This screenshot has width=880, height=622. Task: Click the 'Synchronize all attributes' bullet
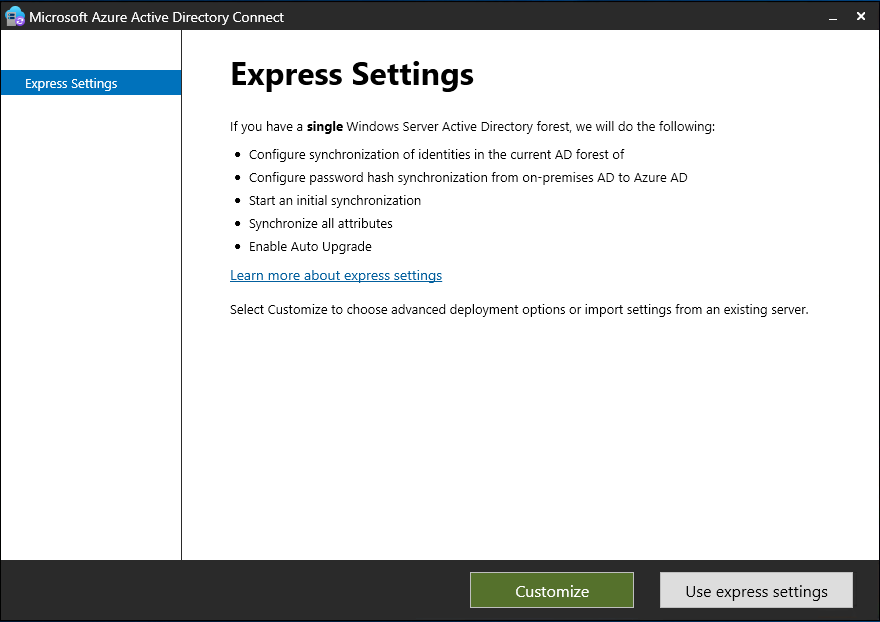click(x=320, y=223)
